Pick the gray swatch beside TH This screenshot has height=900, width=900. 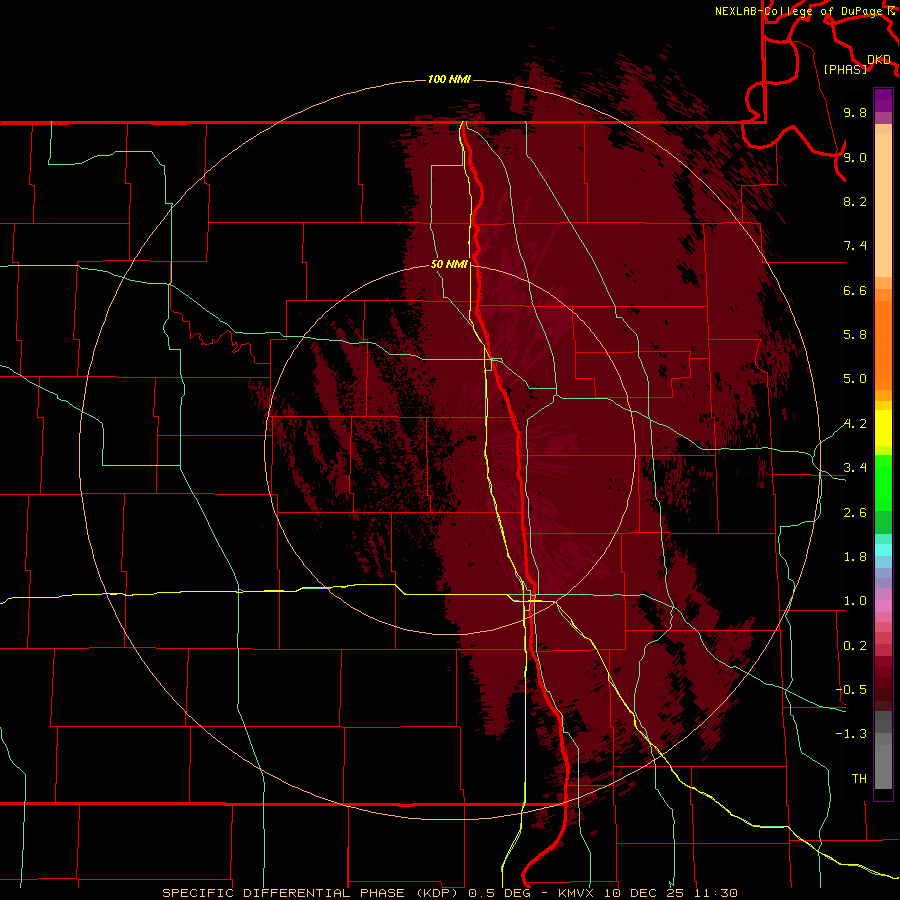(x=883, y=769)
